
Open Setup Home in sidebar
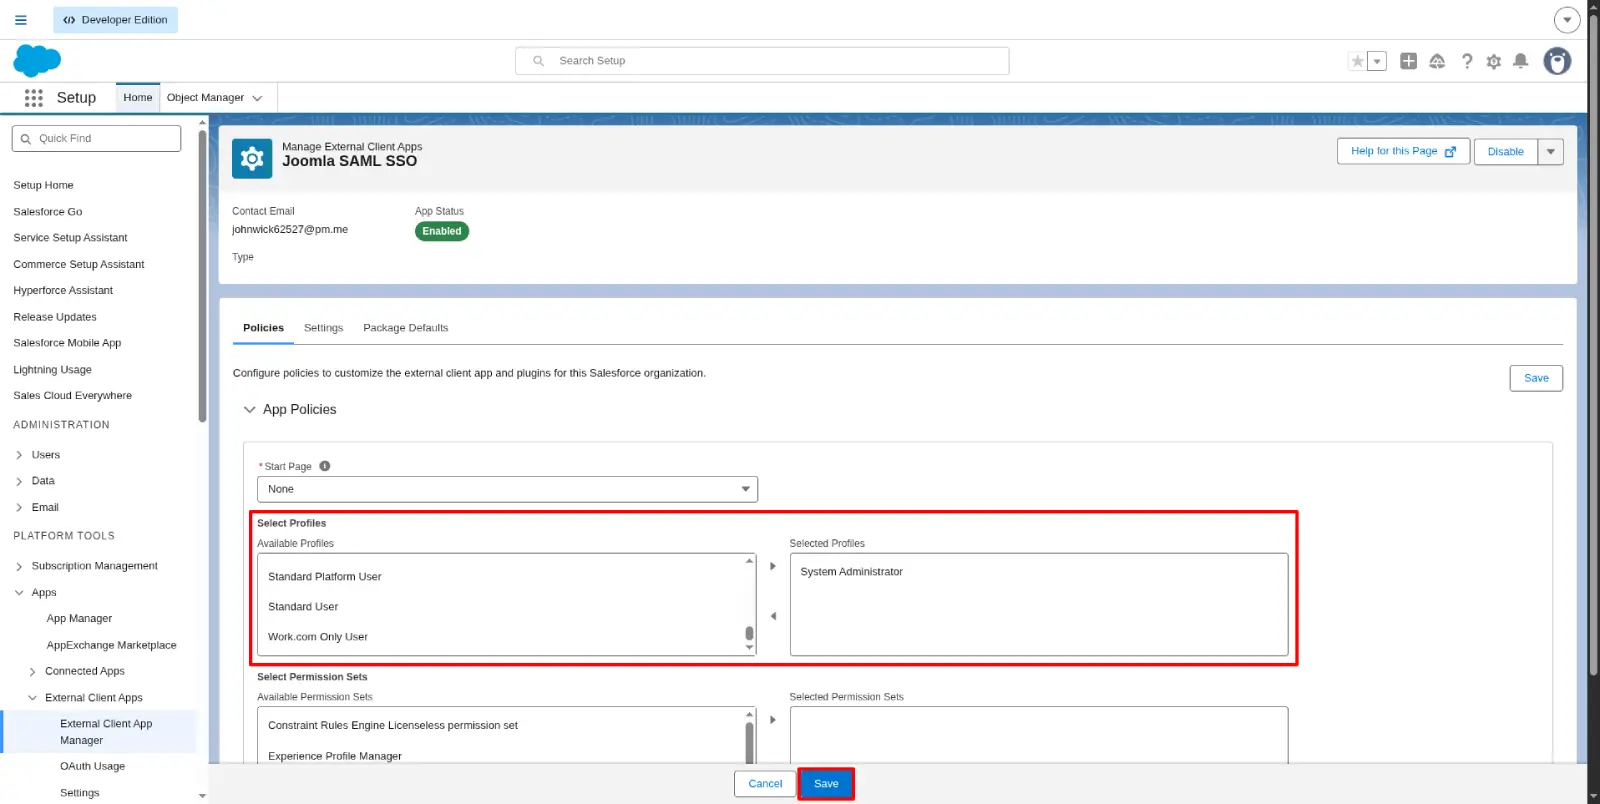[43, 185]
